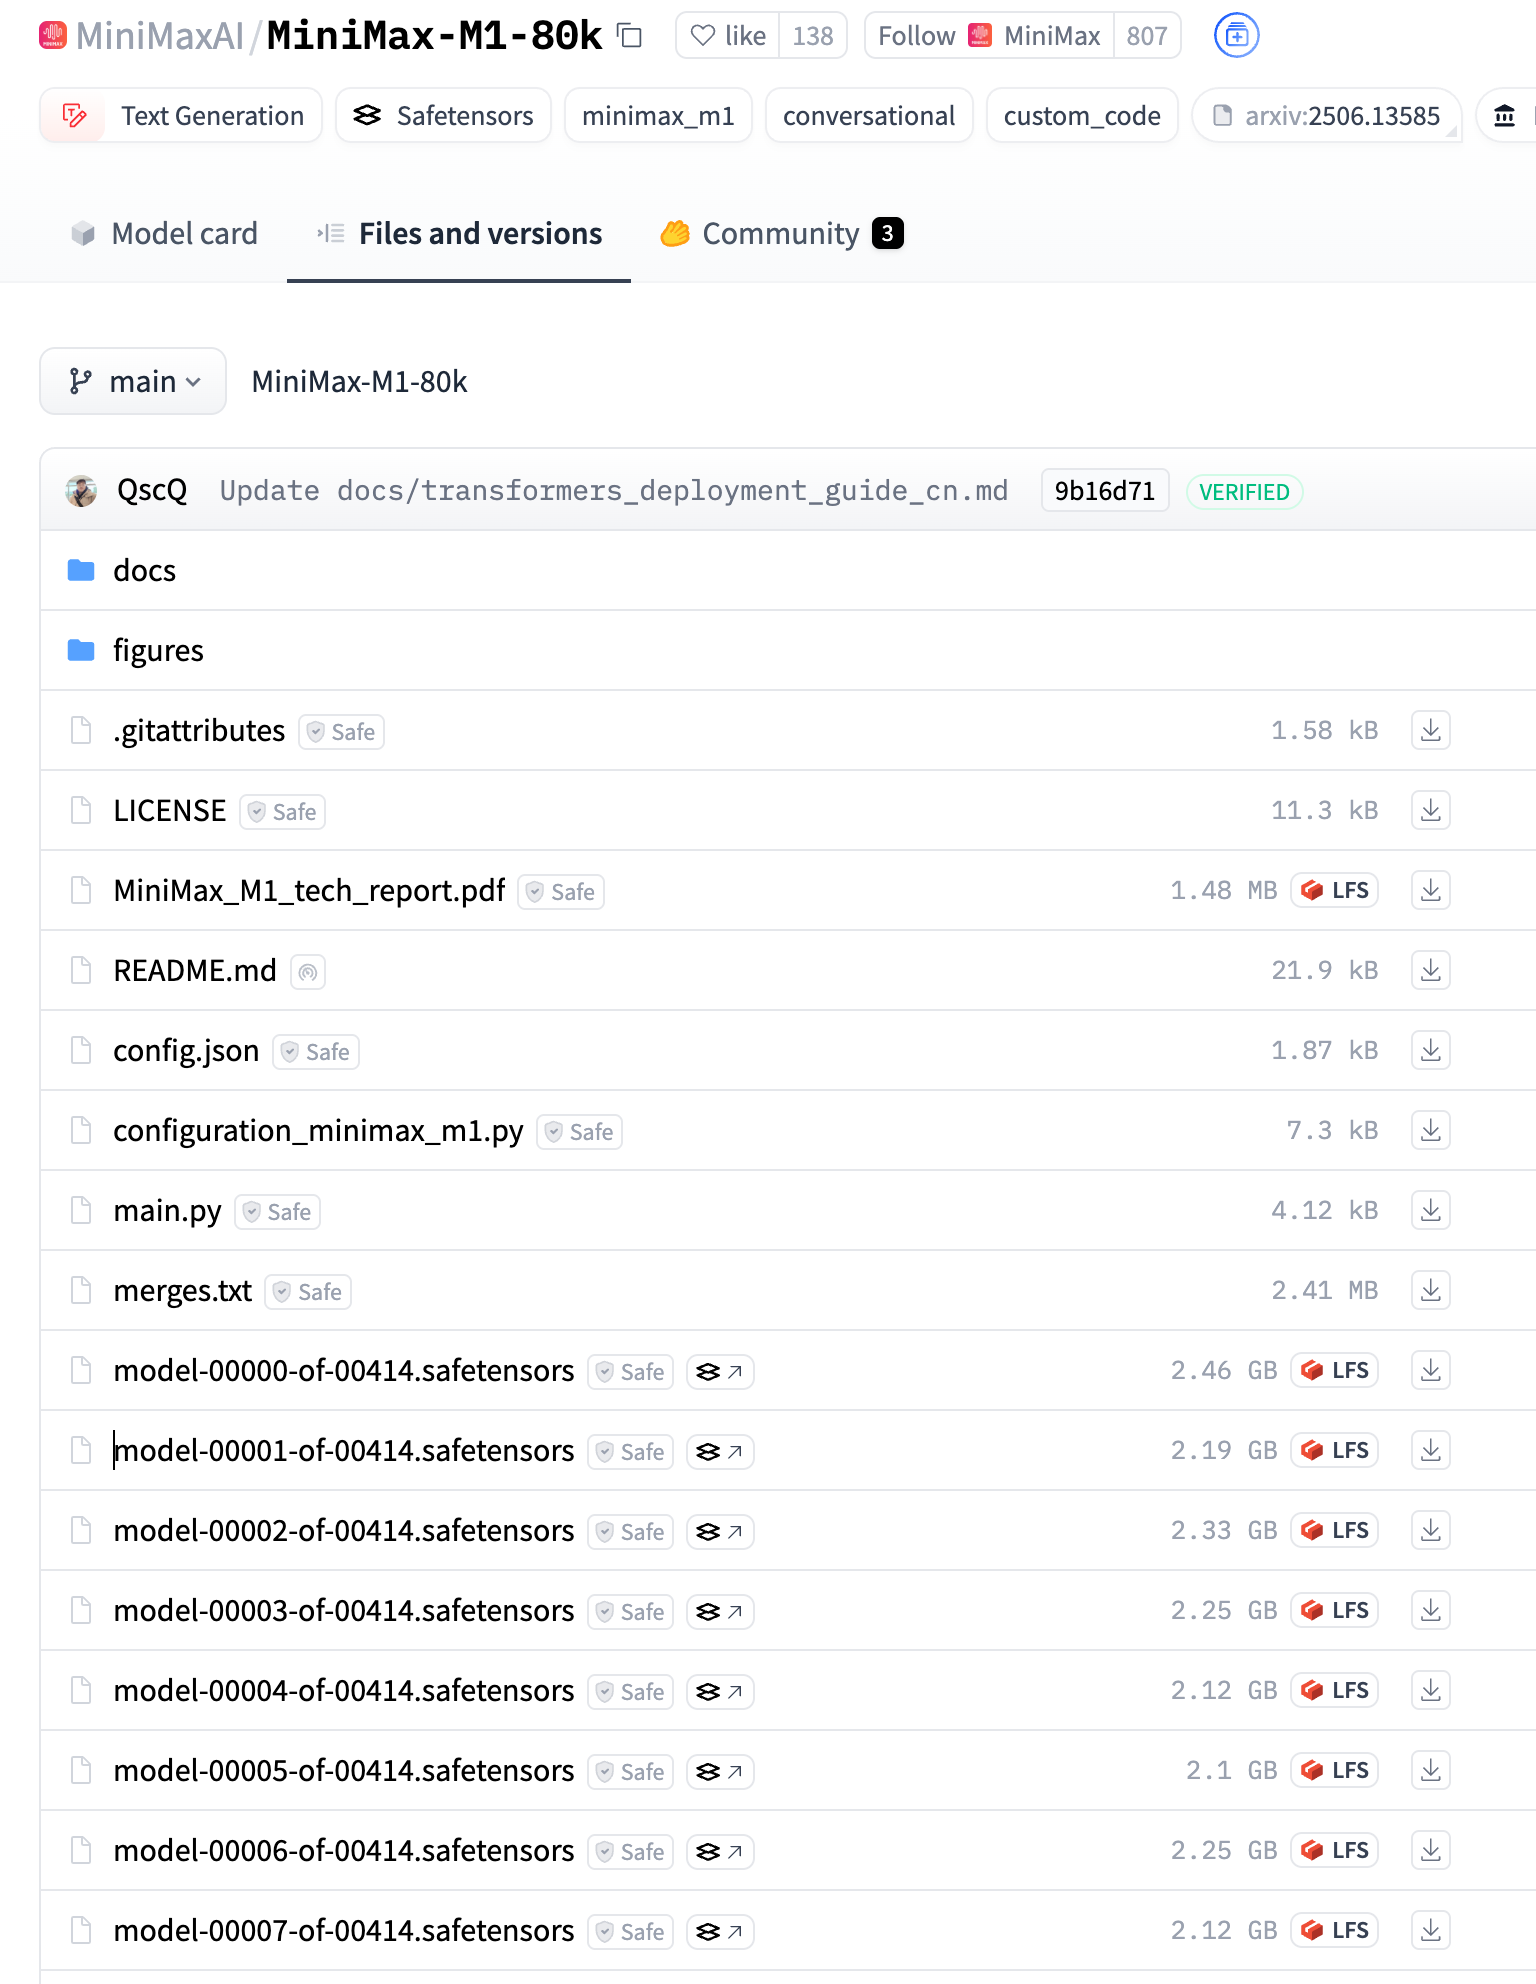Open the arxiv:2506.13585 paper tag
Viewport: 1536px width, 1984px height.
click(1326, 116)
